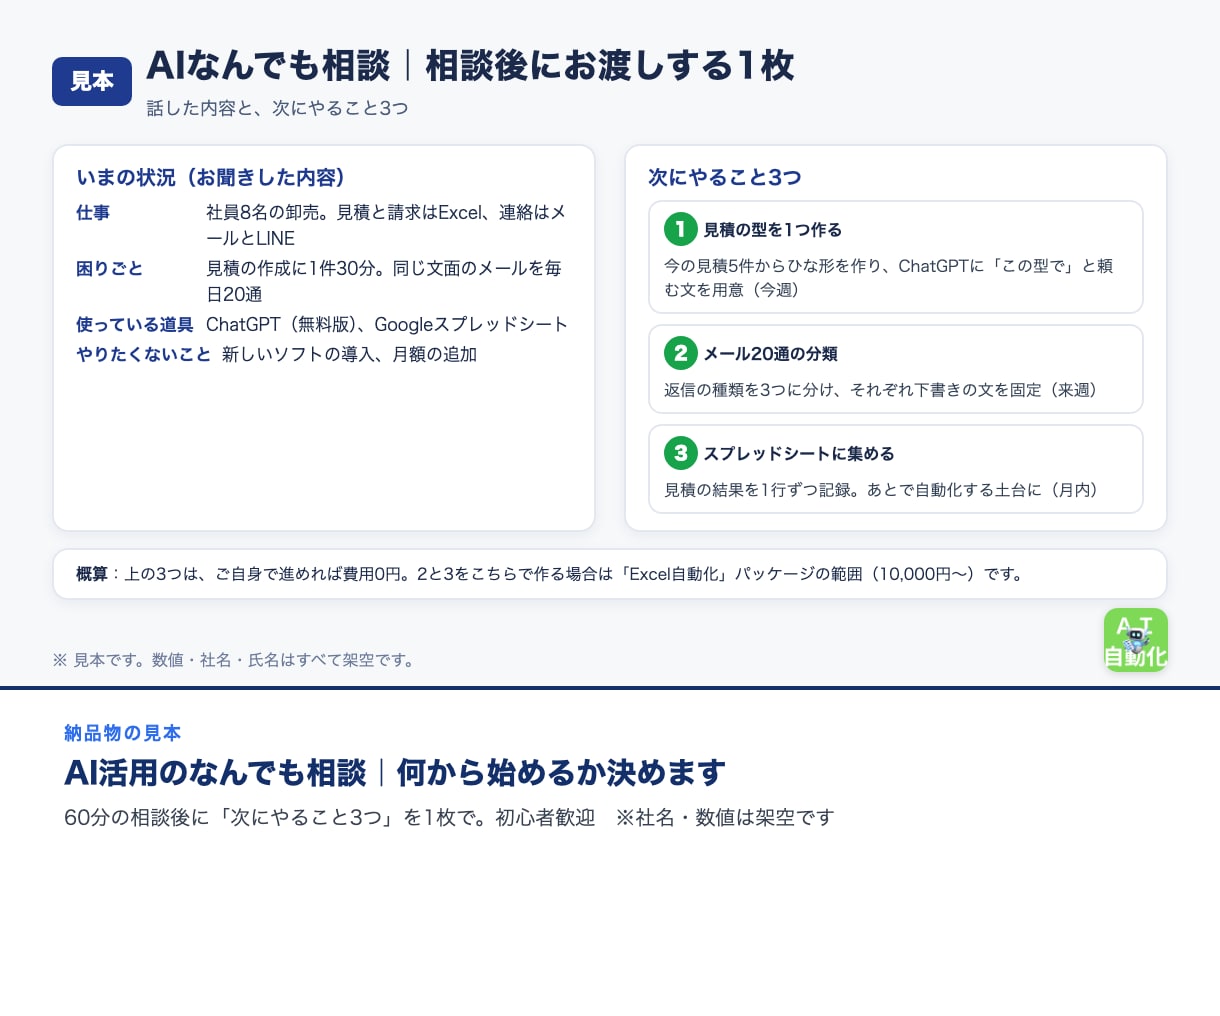This screenshot has width=1220, height=1016.
Task: Click the card title メール20通の分類
Action: [770, 354]
